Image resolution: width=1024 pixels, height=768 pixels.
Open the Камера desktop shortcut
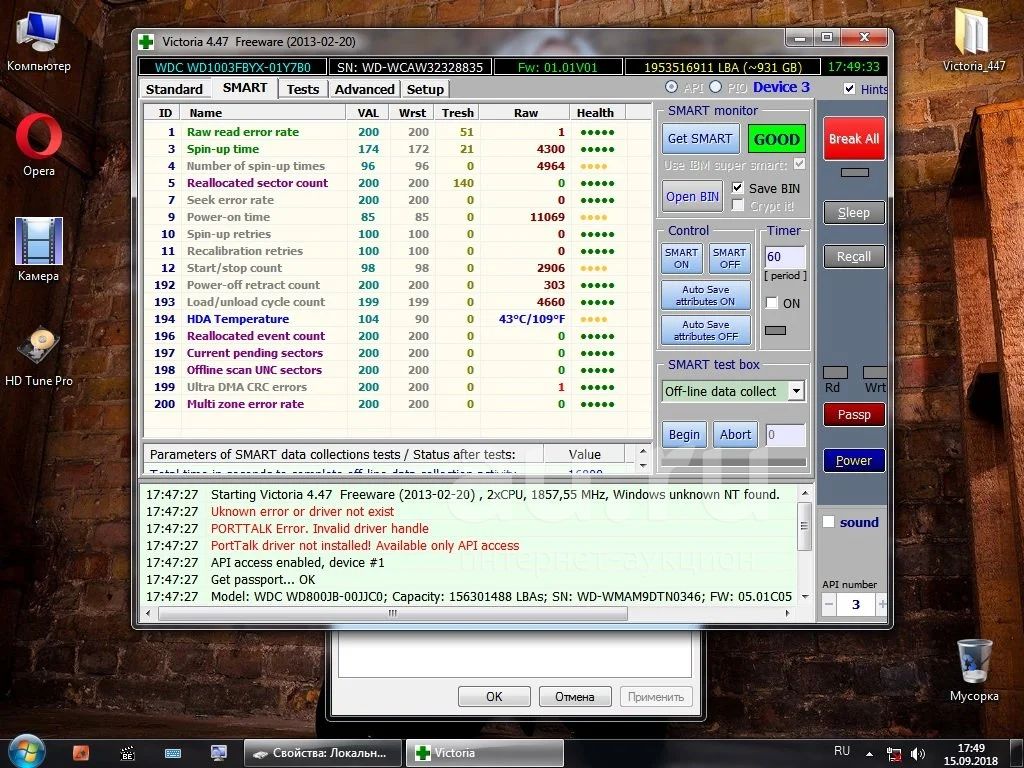(39, 249)
